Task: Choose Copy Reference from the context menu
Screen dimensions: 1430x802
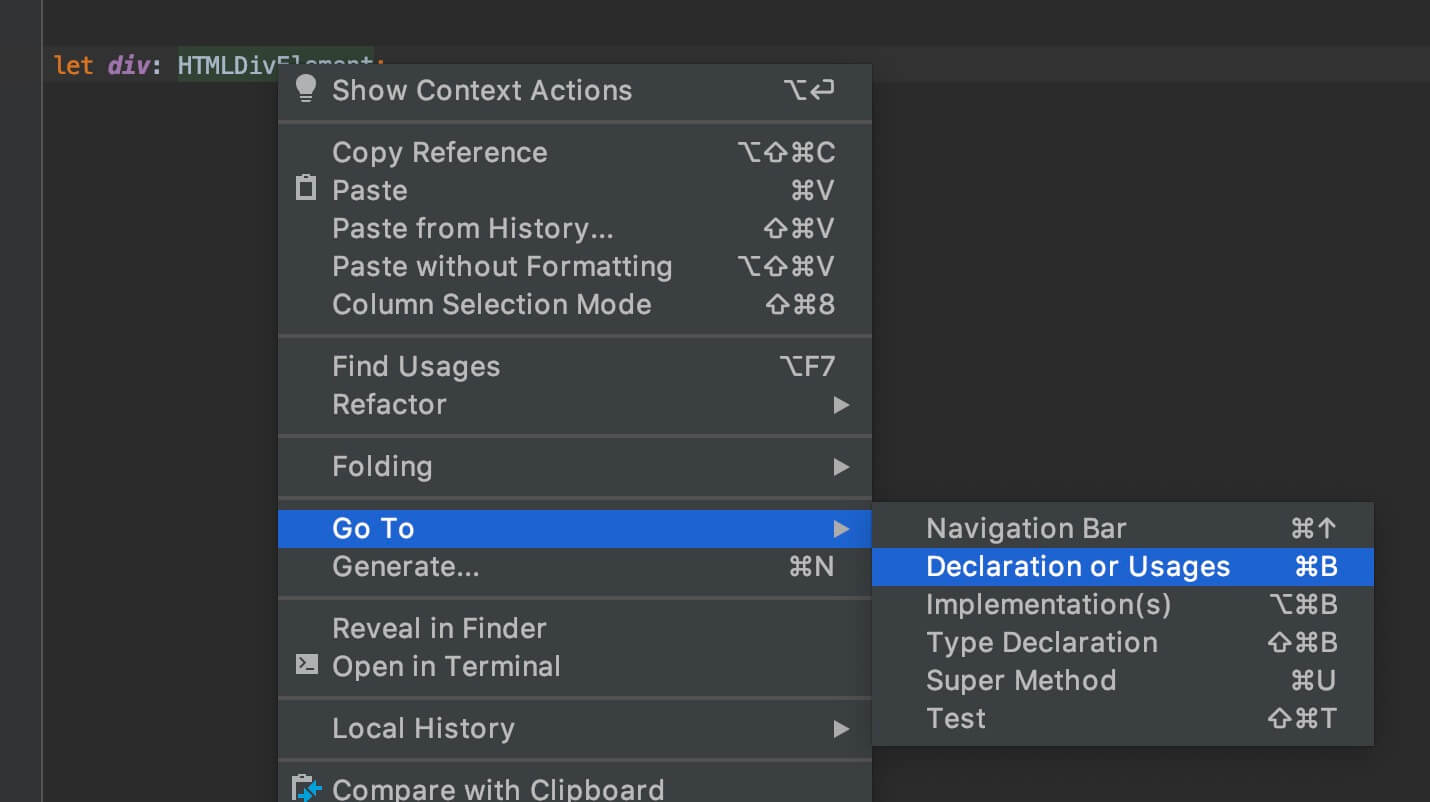Action: point(575,152)
